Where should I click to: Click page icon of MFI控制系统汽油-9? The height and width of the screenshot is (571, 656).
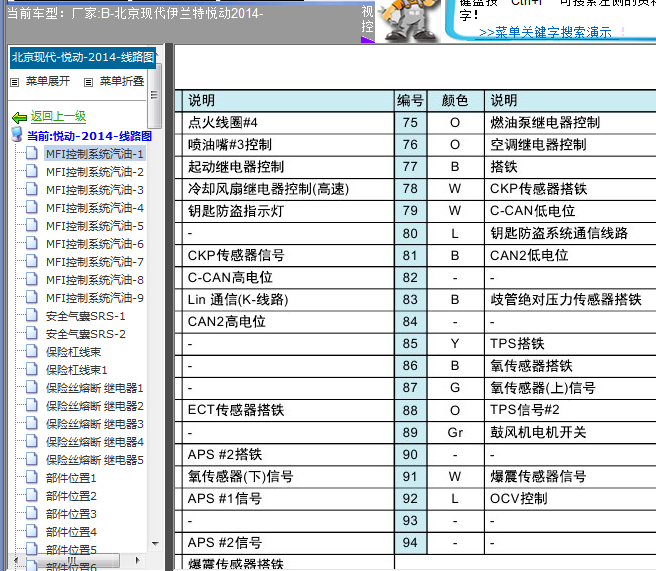(31, 297)
